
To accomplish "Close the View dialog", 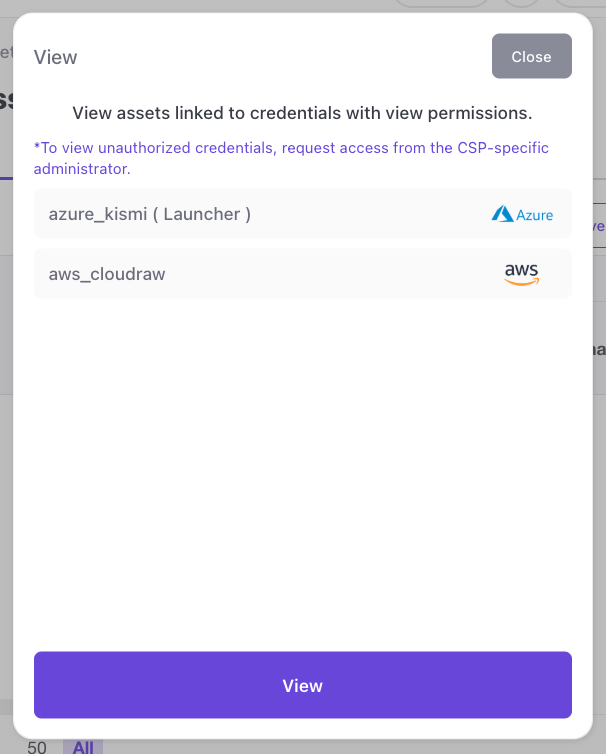I will point(531,56).
